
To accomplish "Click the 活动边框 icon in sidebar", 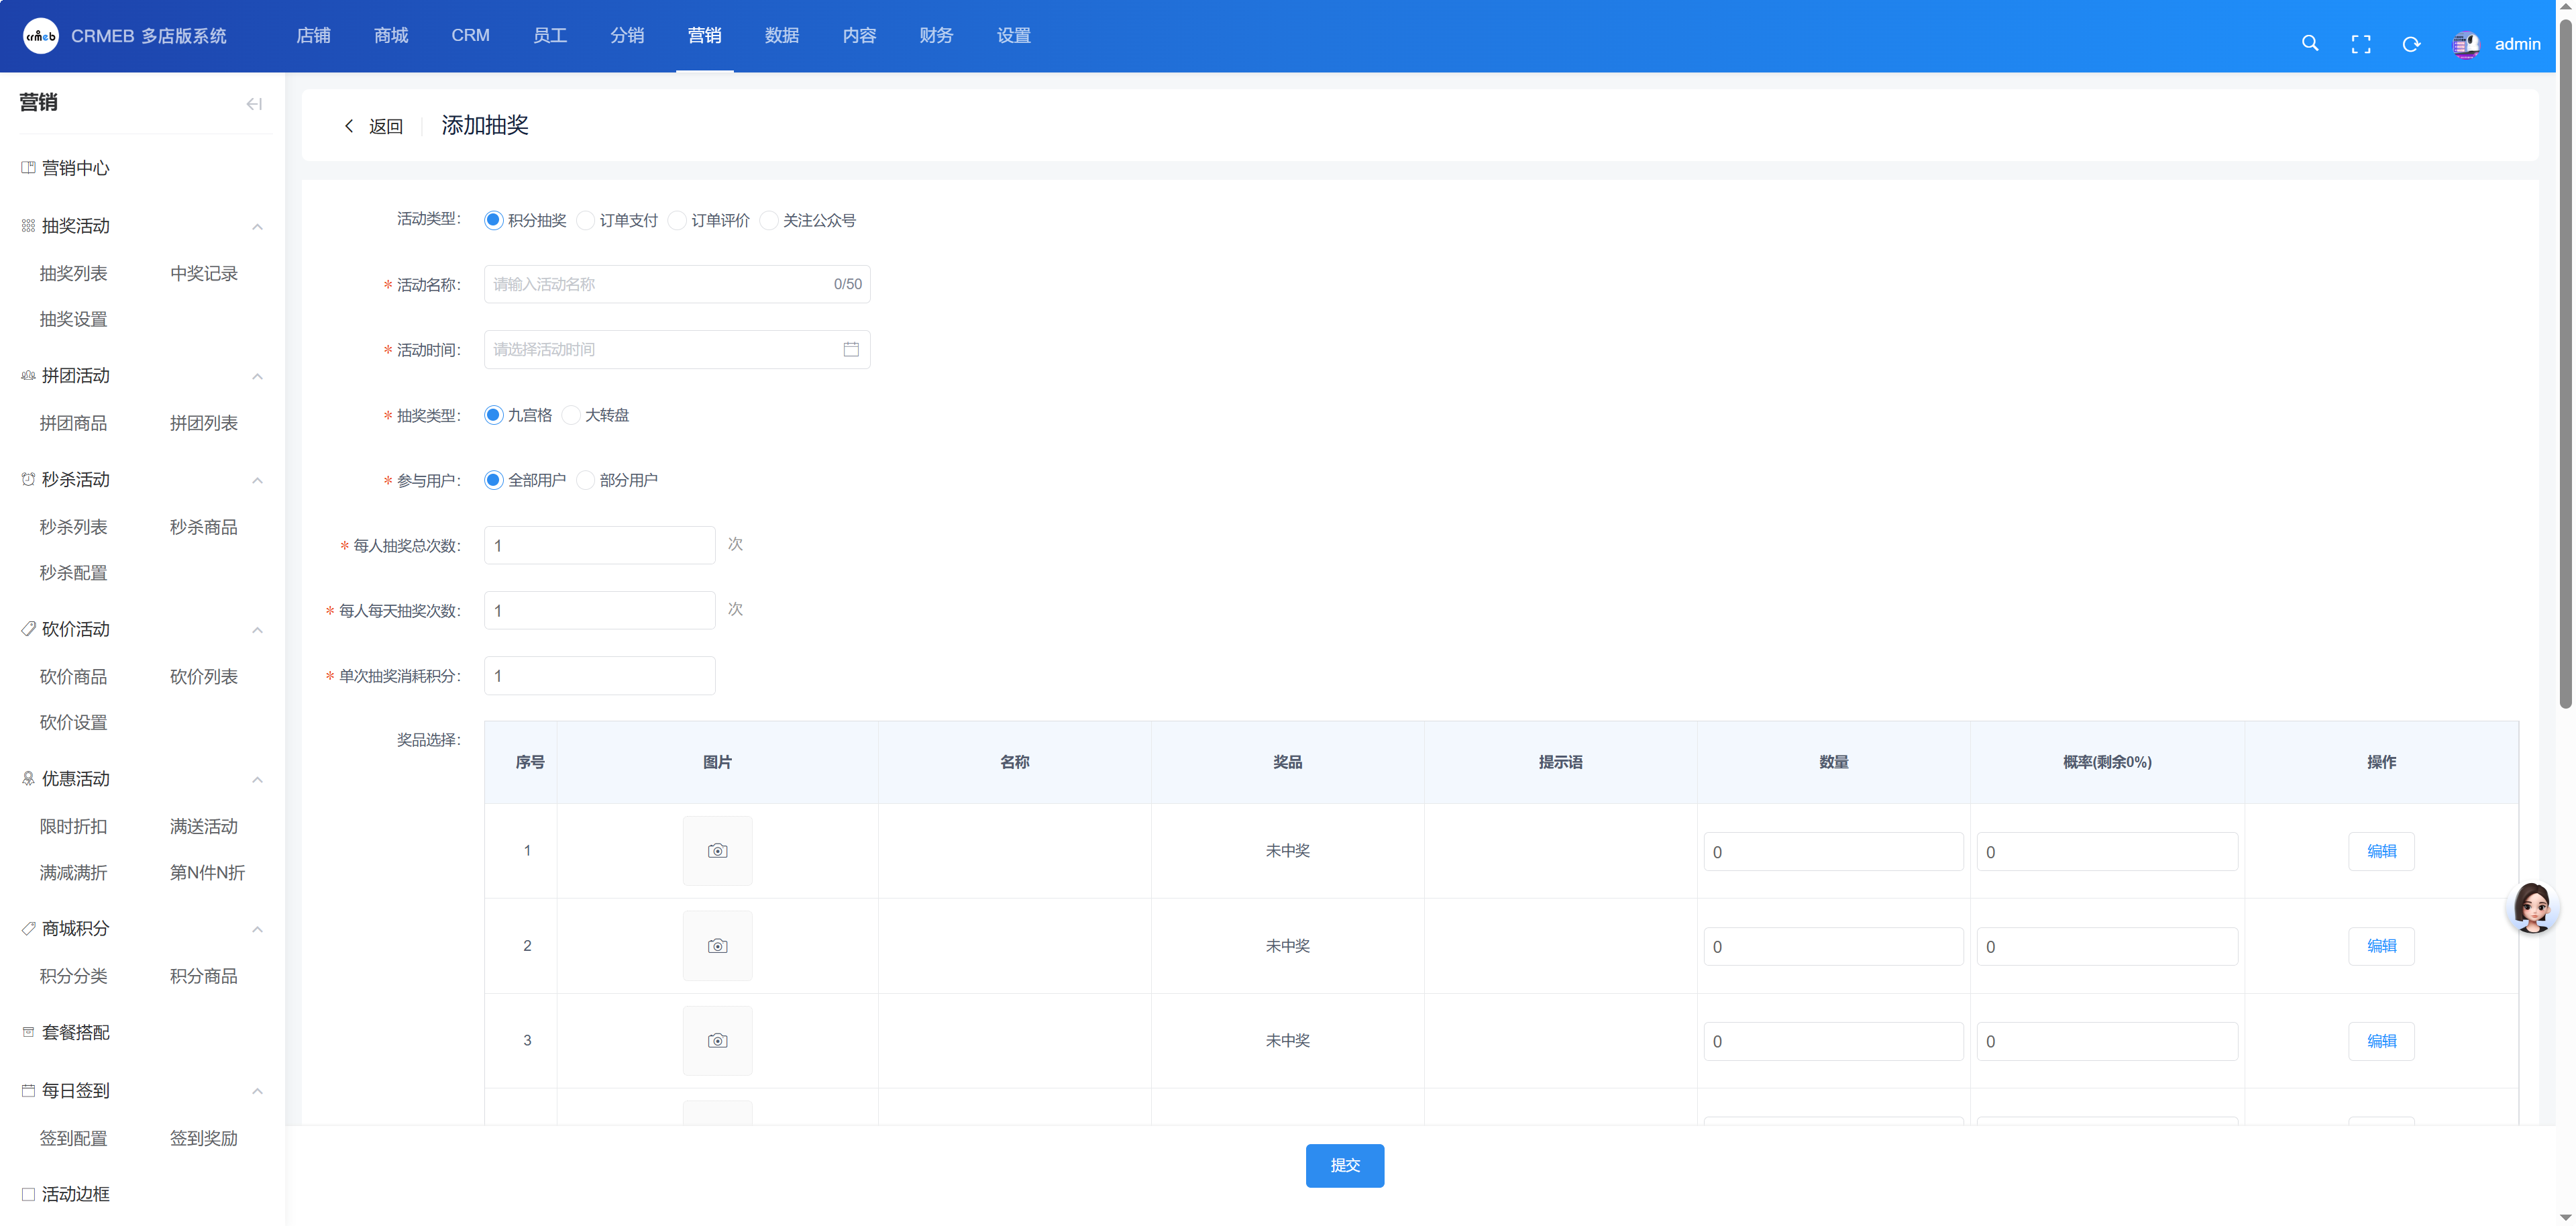I will pos(28,1194).
